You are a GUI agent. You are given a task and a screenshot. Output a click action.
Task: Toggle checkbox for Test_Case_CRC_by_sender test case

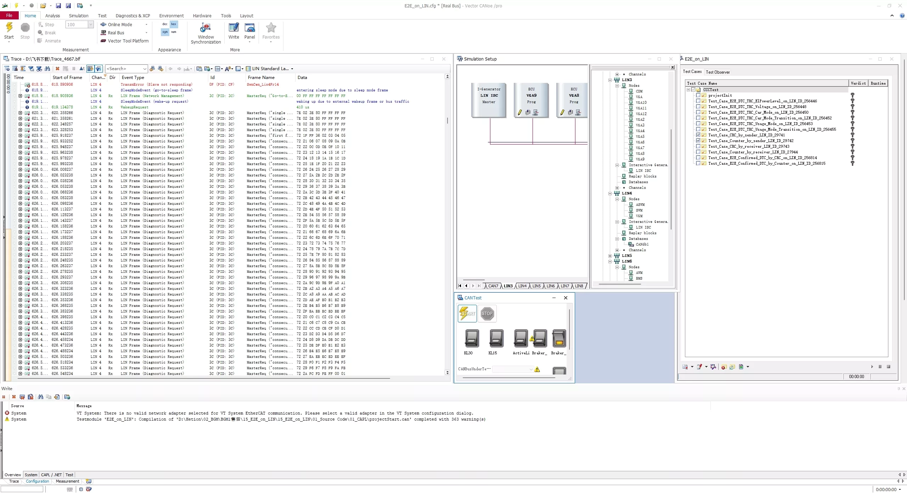click(698, 135)
